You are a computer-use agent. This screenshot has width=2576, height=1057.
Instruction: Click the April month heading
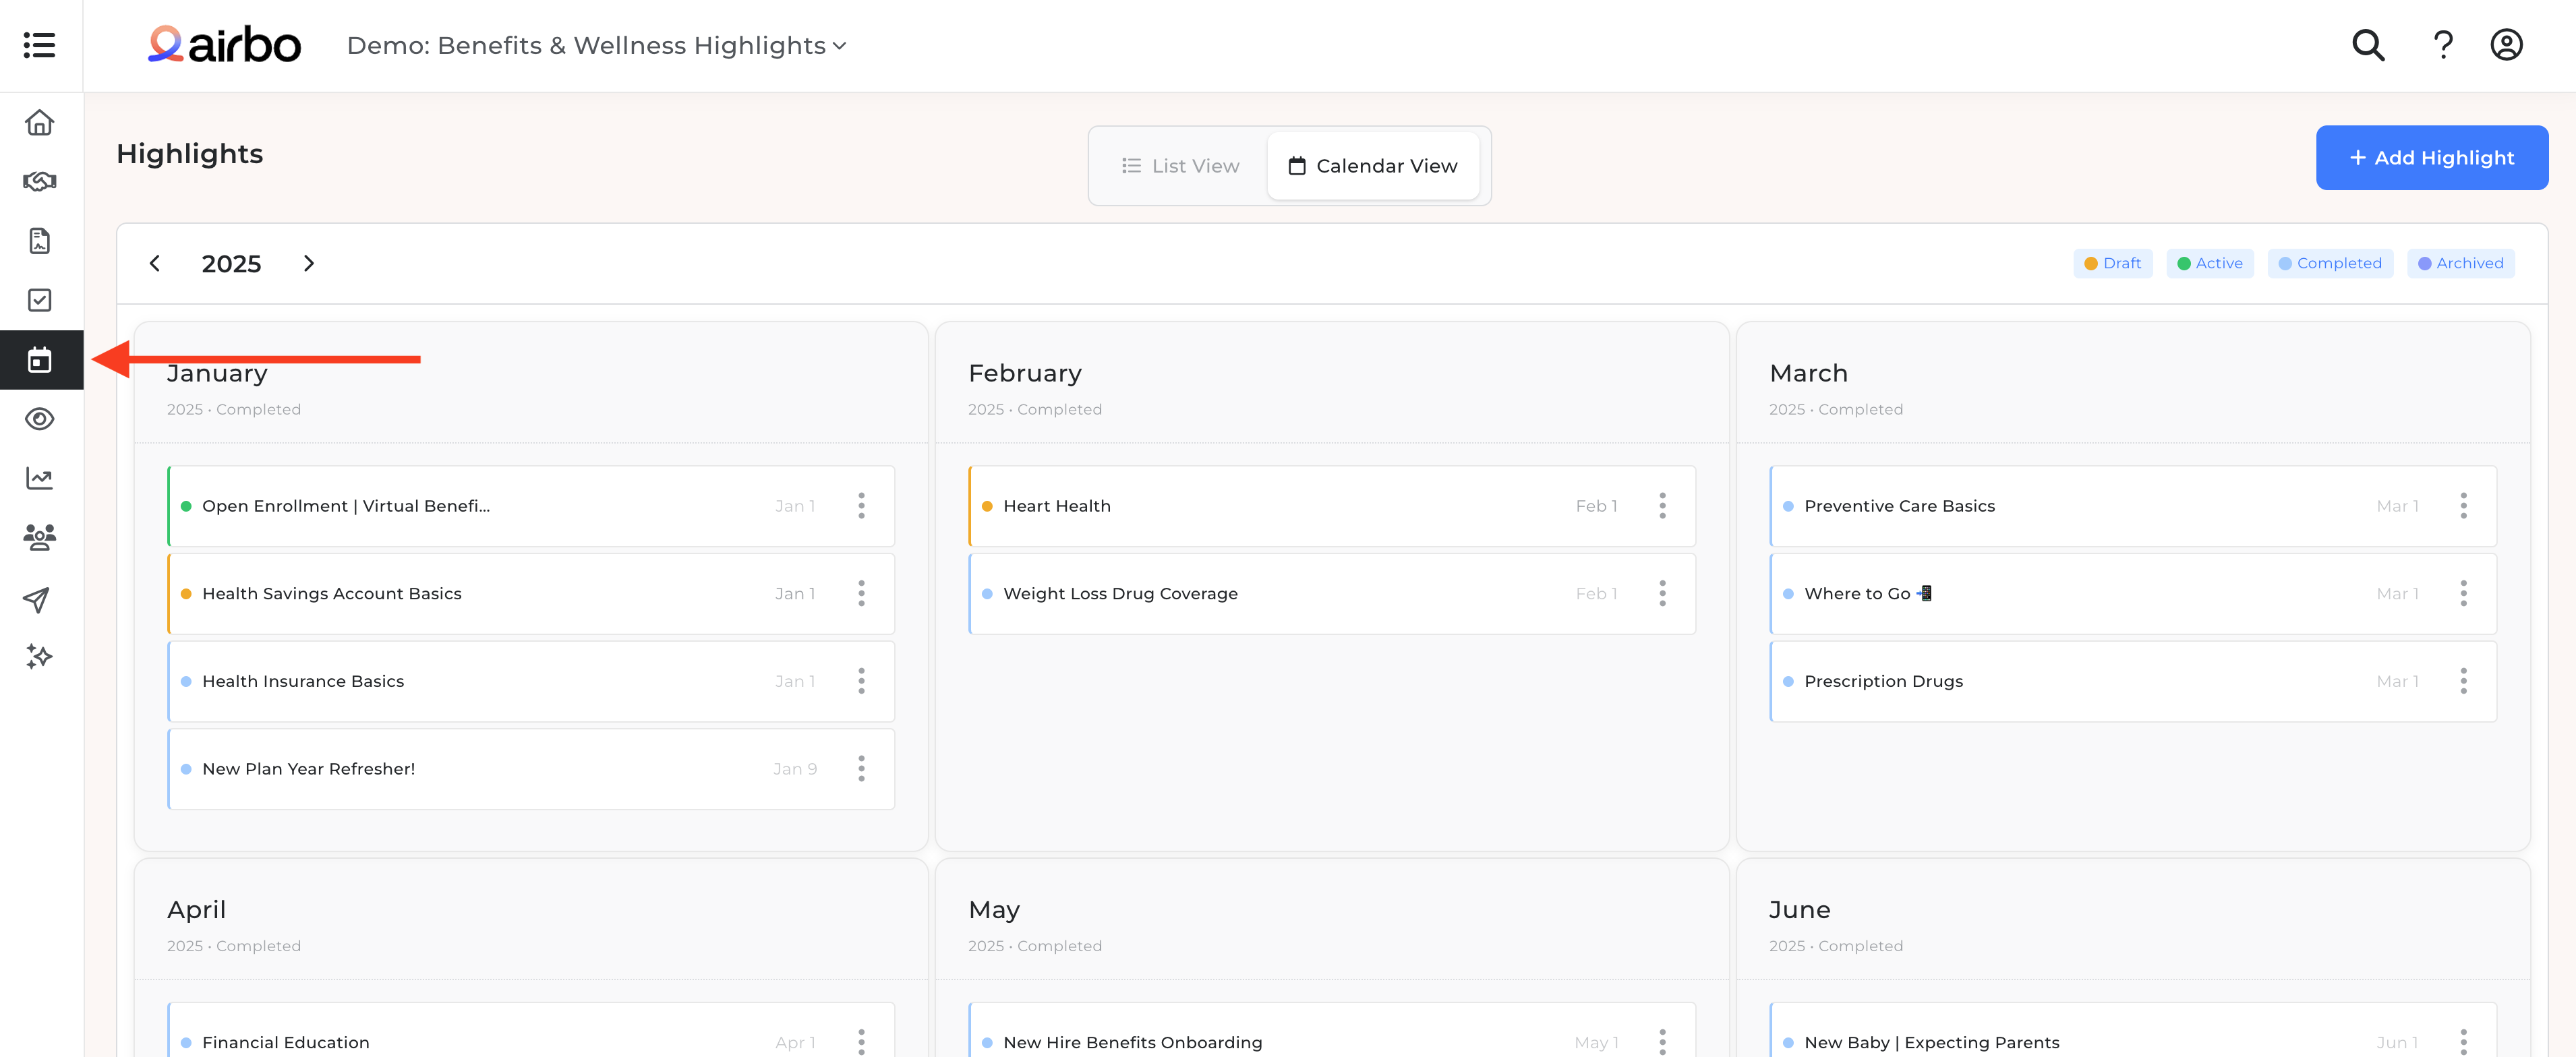click(x=196, y=910)
